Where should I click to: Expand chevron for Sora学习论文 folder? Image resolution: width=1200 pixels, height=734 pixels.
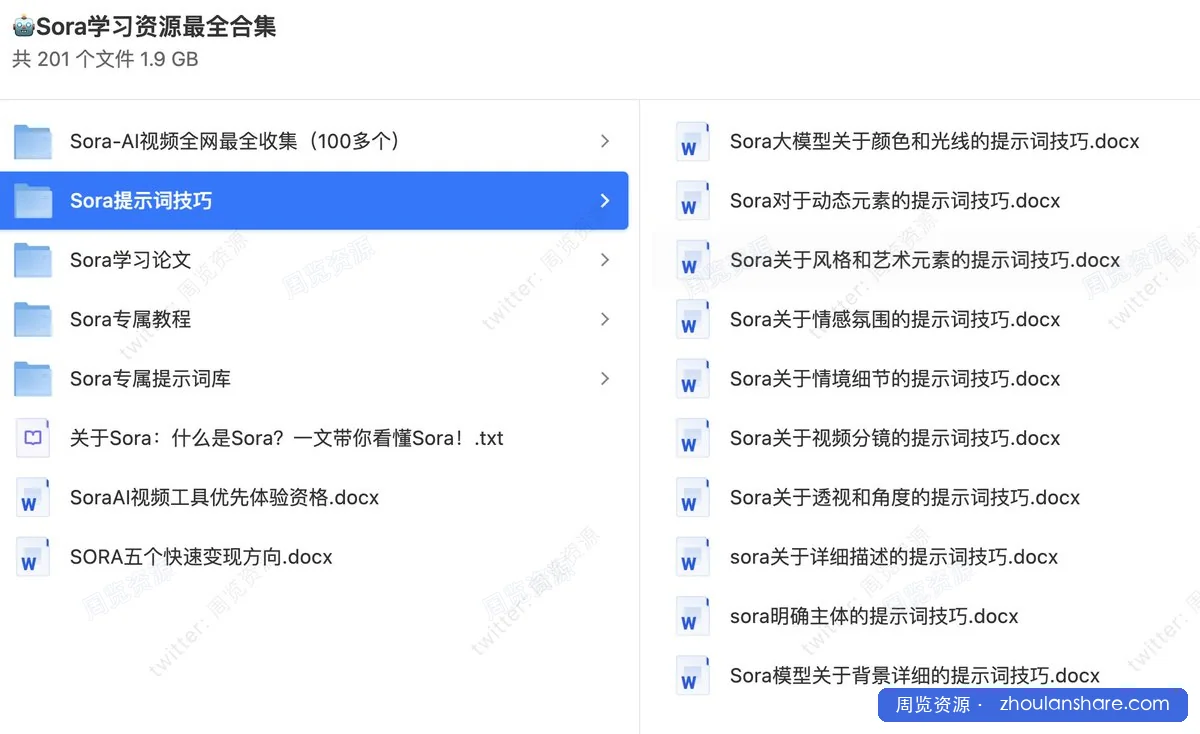coord(605,260)
